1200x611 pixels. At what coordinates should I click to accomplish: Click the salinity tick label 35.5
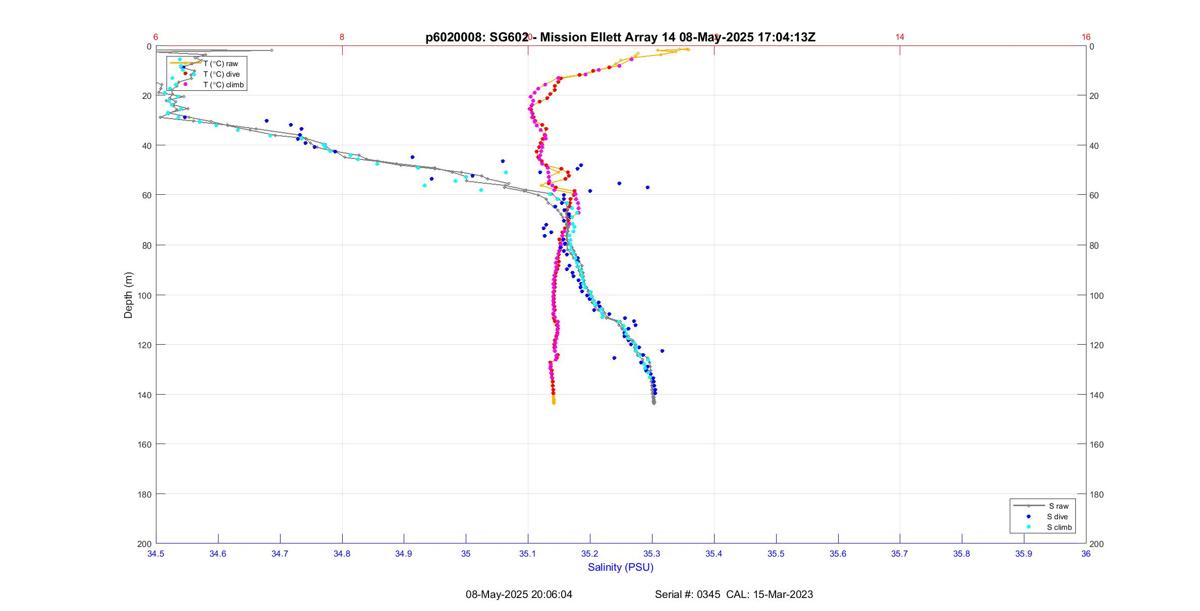tap(776, 553)
